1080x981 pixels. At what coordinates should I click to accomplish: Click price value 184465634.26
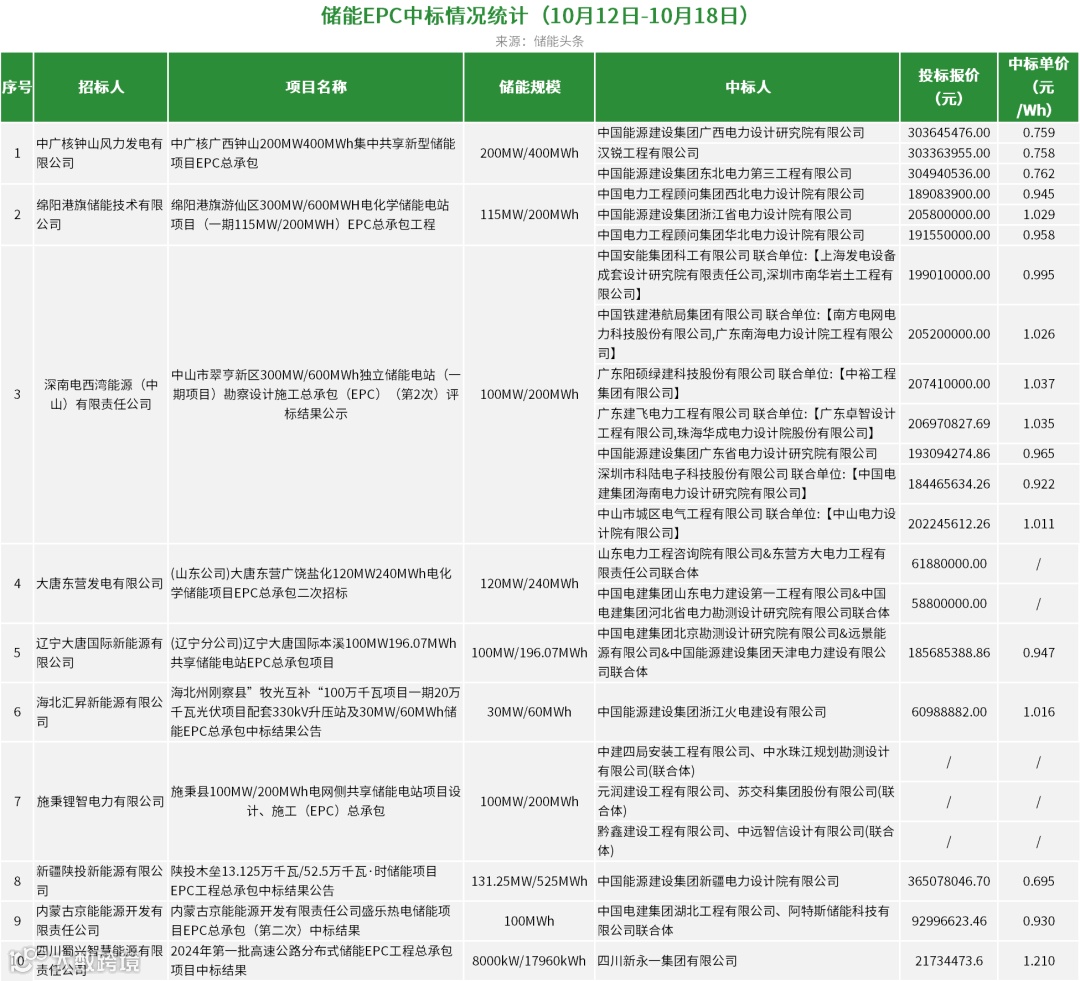(948, 484)
